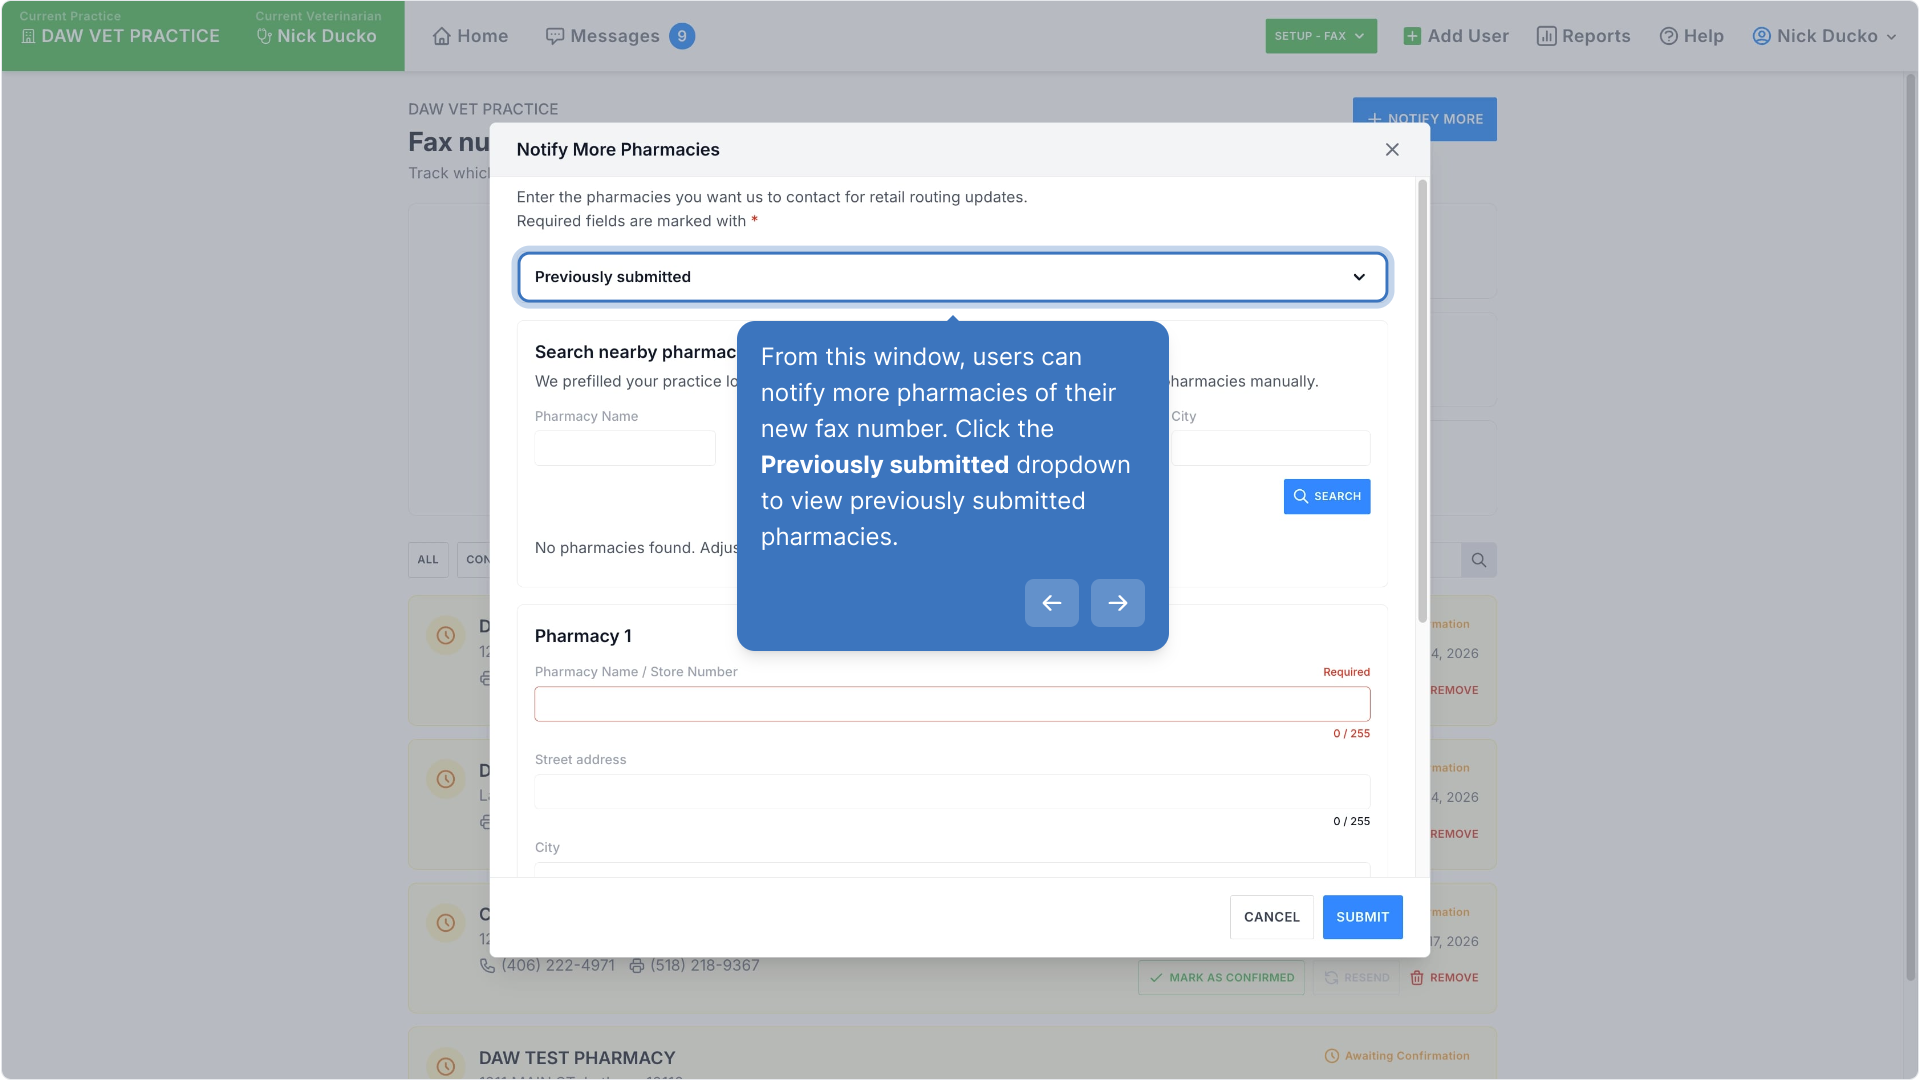This screenshot has width=1920, height=1080.
Task: Expand the Nick Ducko account menu
Action: click(1825, 36)
